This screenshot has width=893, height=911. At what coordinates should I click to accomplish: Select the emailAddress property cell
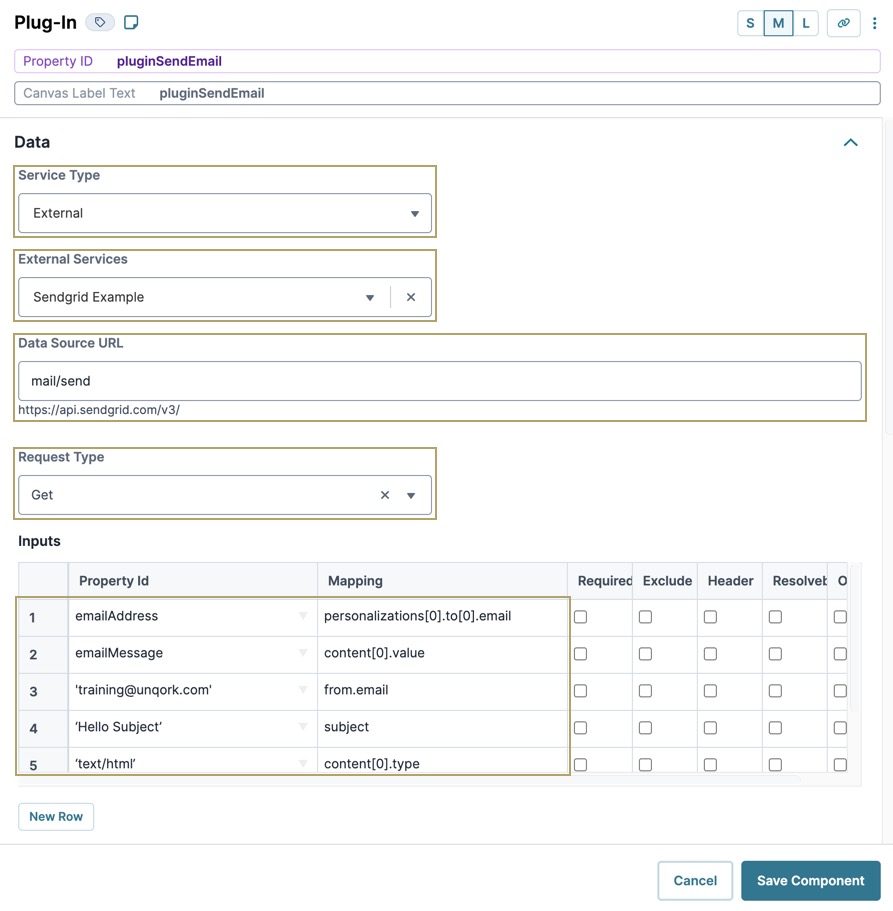pyautogui.click(x=193, y=616)
